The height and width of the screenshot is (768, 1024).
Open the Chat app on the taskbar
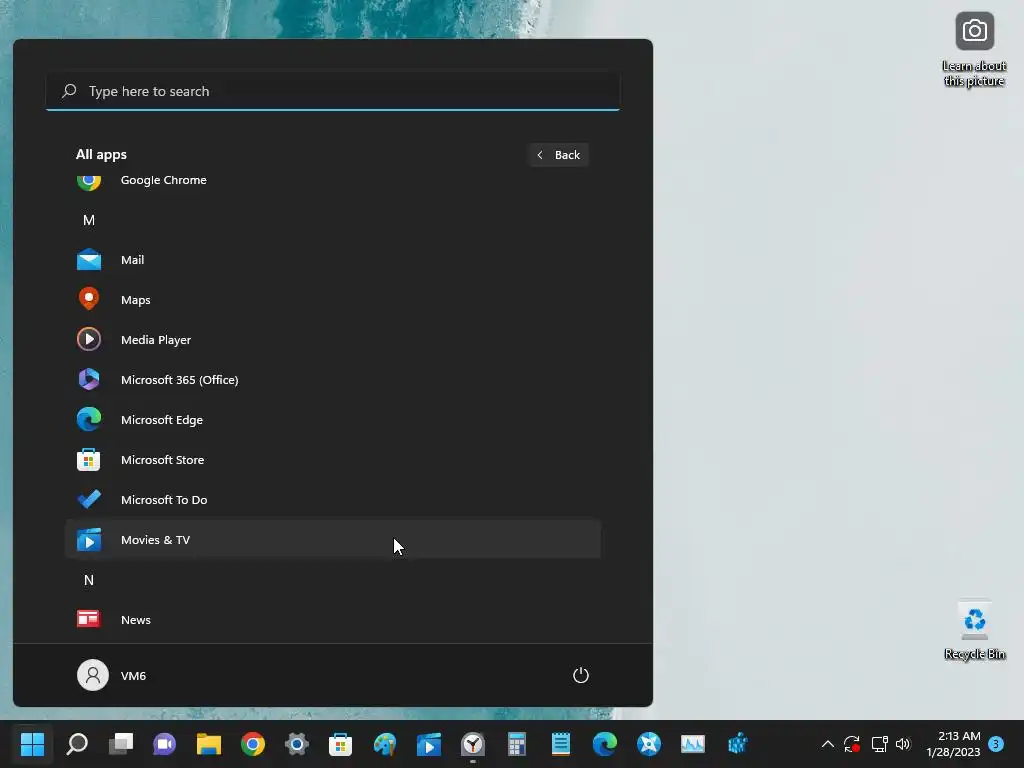coord(165,744)
